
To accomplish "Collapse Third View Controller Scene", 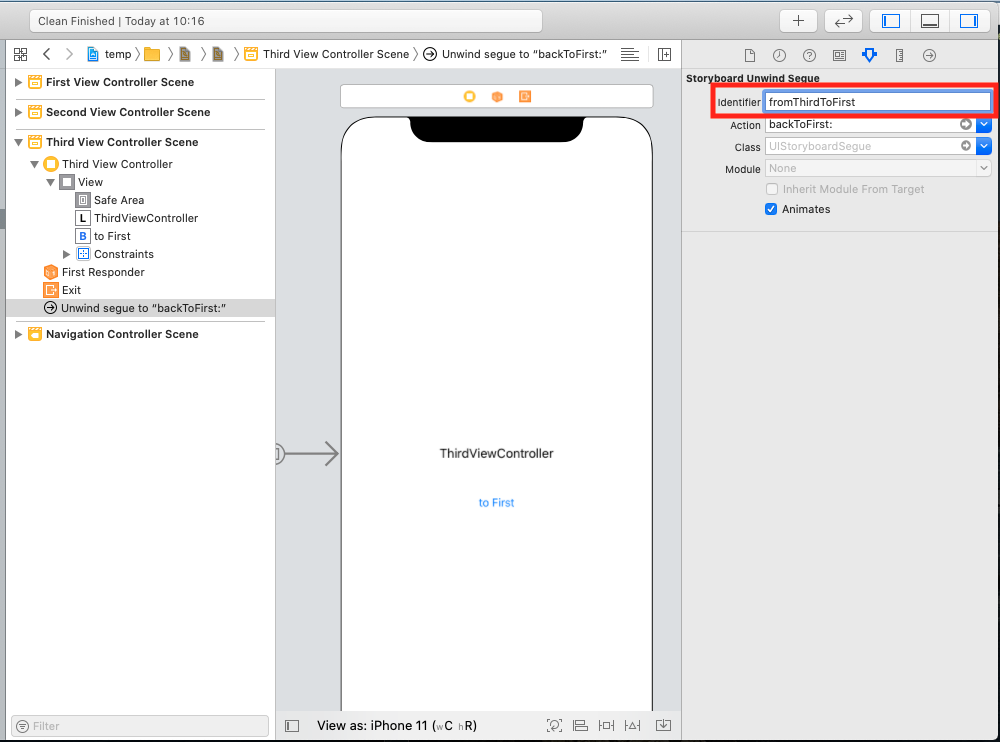I will tap(18, 142).
